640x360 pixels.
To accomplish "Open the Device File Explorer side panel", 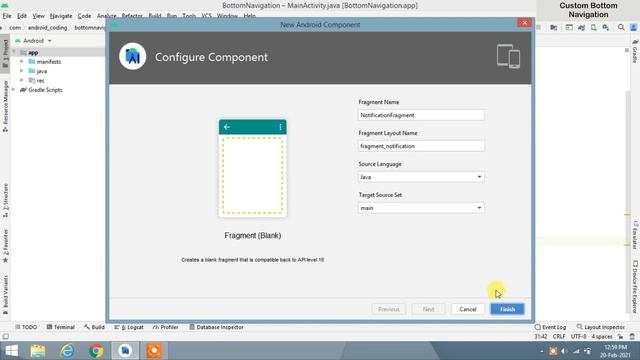I will [x=635, y=287].
